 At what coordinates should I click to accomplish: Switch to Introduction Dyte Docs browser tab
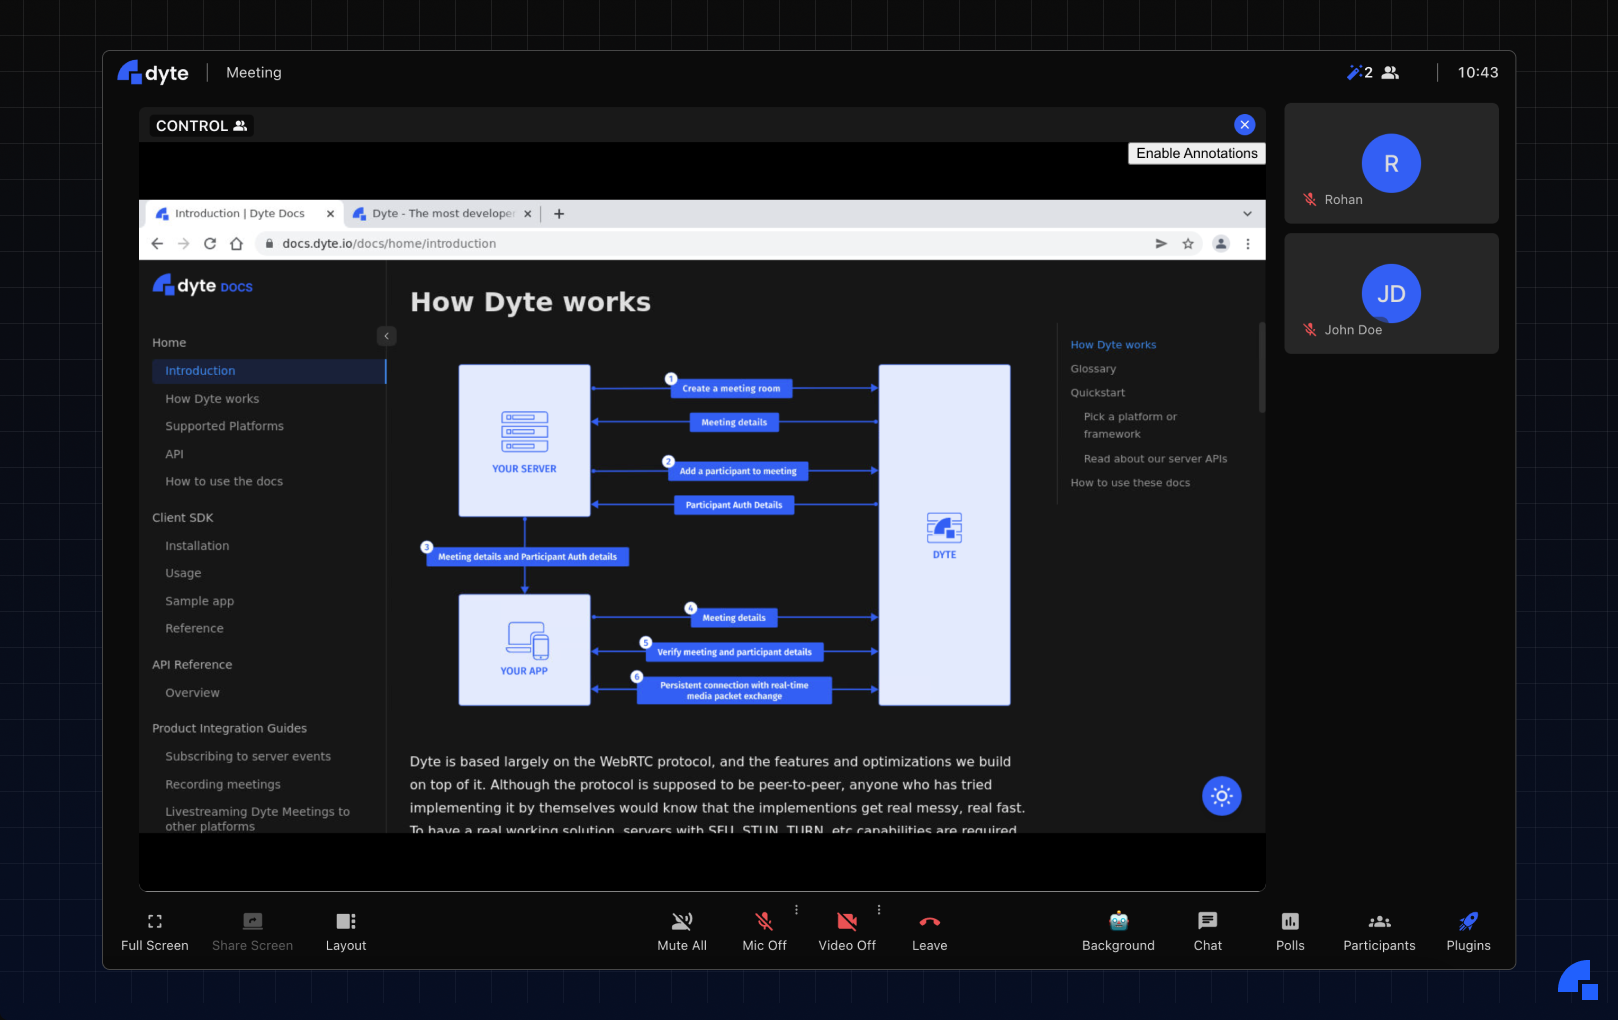click(238, 214)
